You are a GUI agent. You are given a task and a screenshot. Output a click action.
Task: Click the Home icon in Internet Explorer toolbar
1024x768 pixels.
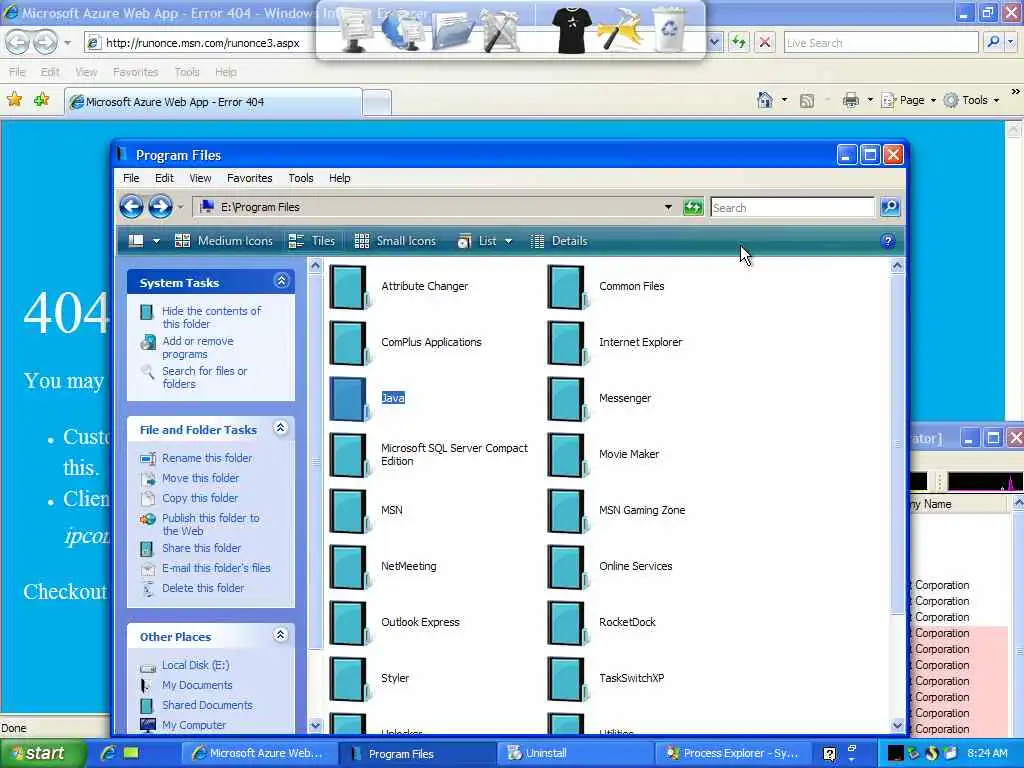click(x=765, y=100)
